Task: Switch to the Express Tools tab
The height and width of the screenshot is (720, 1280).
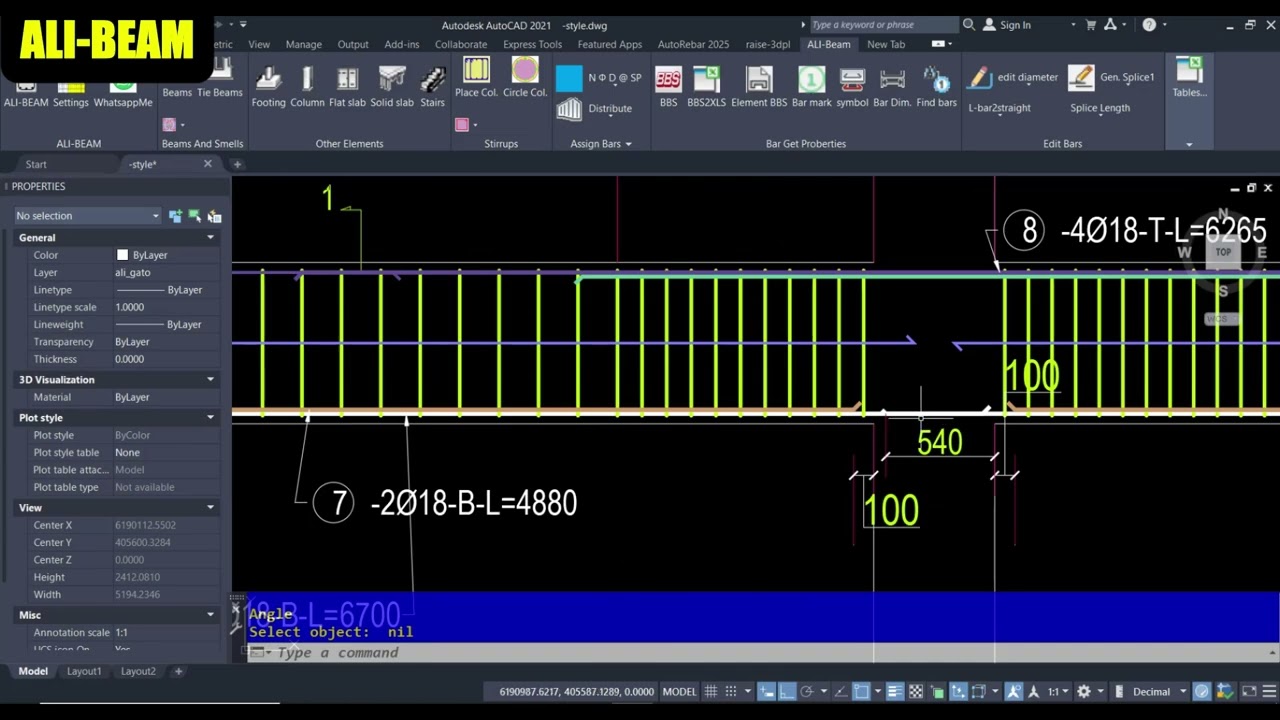Action: 532,44
